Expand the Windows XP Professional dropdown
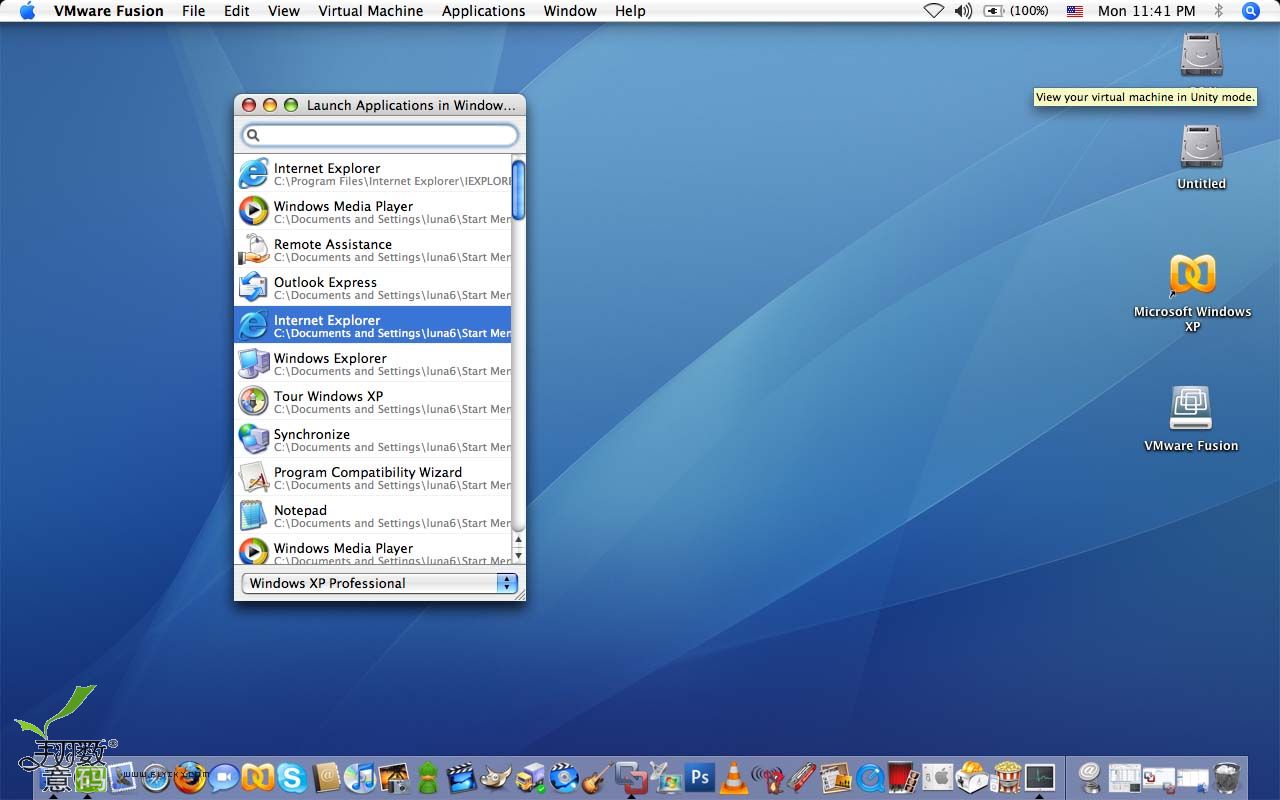 pyautogui.click(x=380, y=583)
